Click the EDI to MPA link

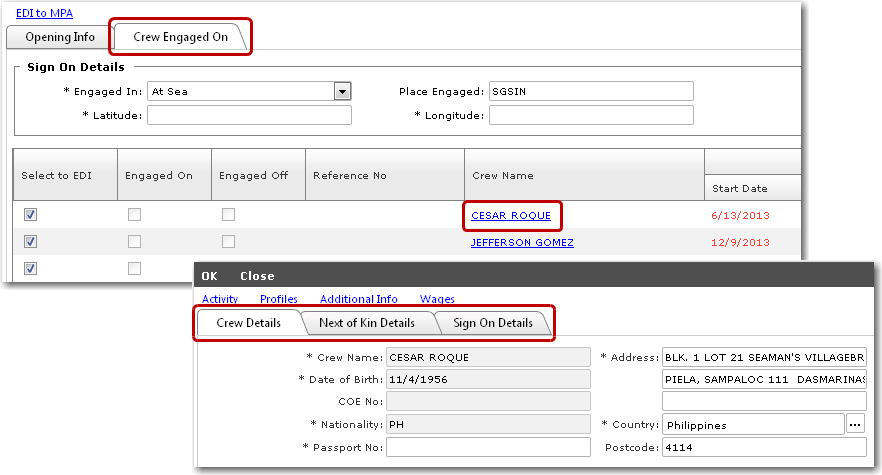[44, 13]
